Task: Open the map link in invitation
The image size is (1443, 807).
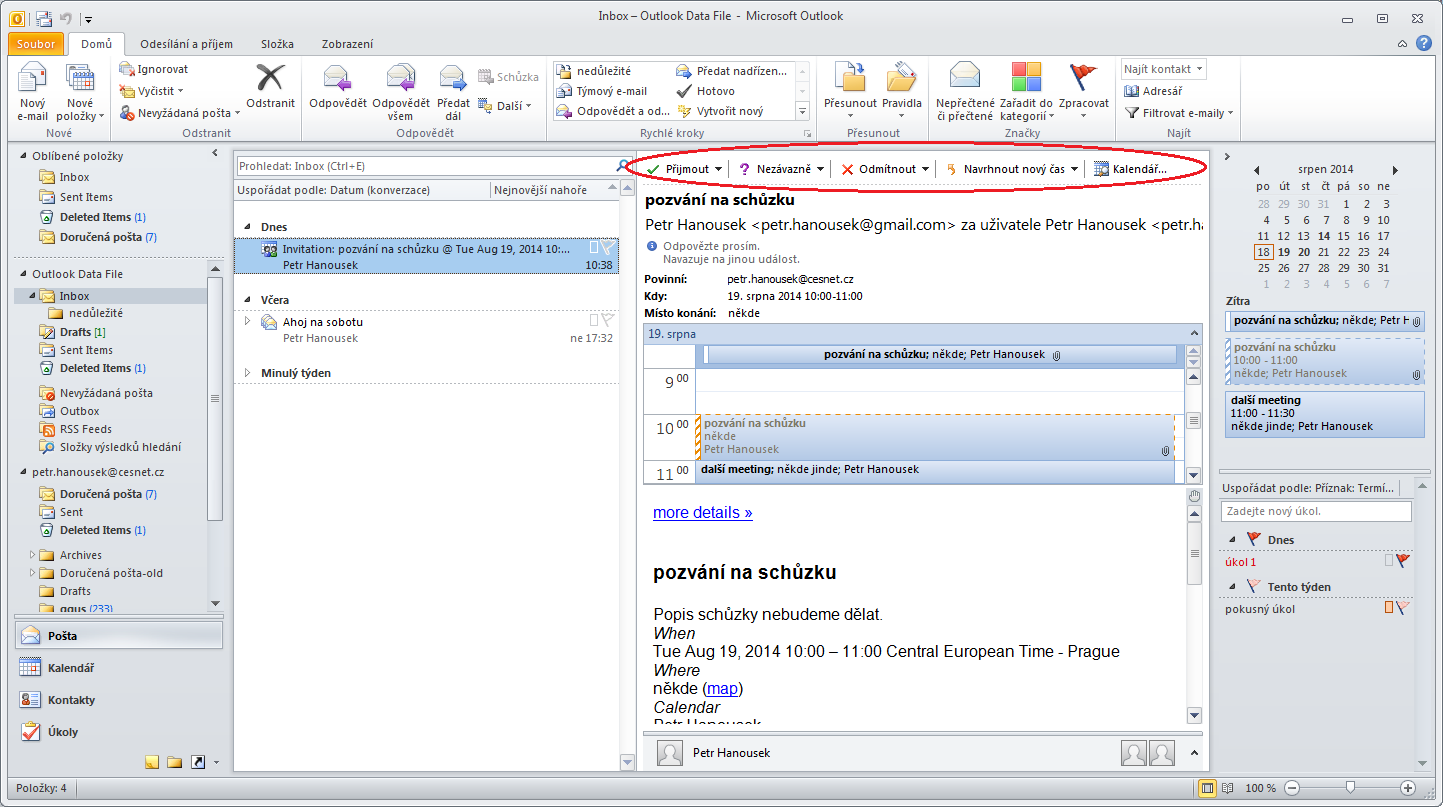Action: tap(722, 688)
